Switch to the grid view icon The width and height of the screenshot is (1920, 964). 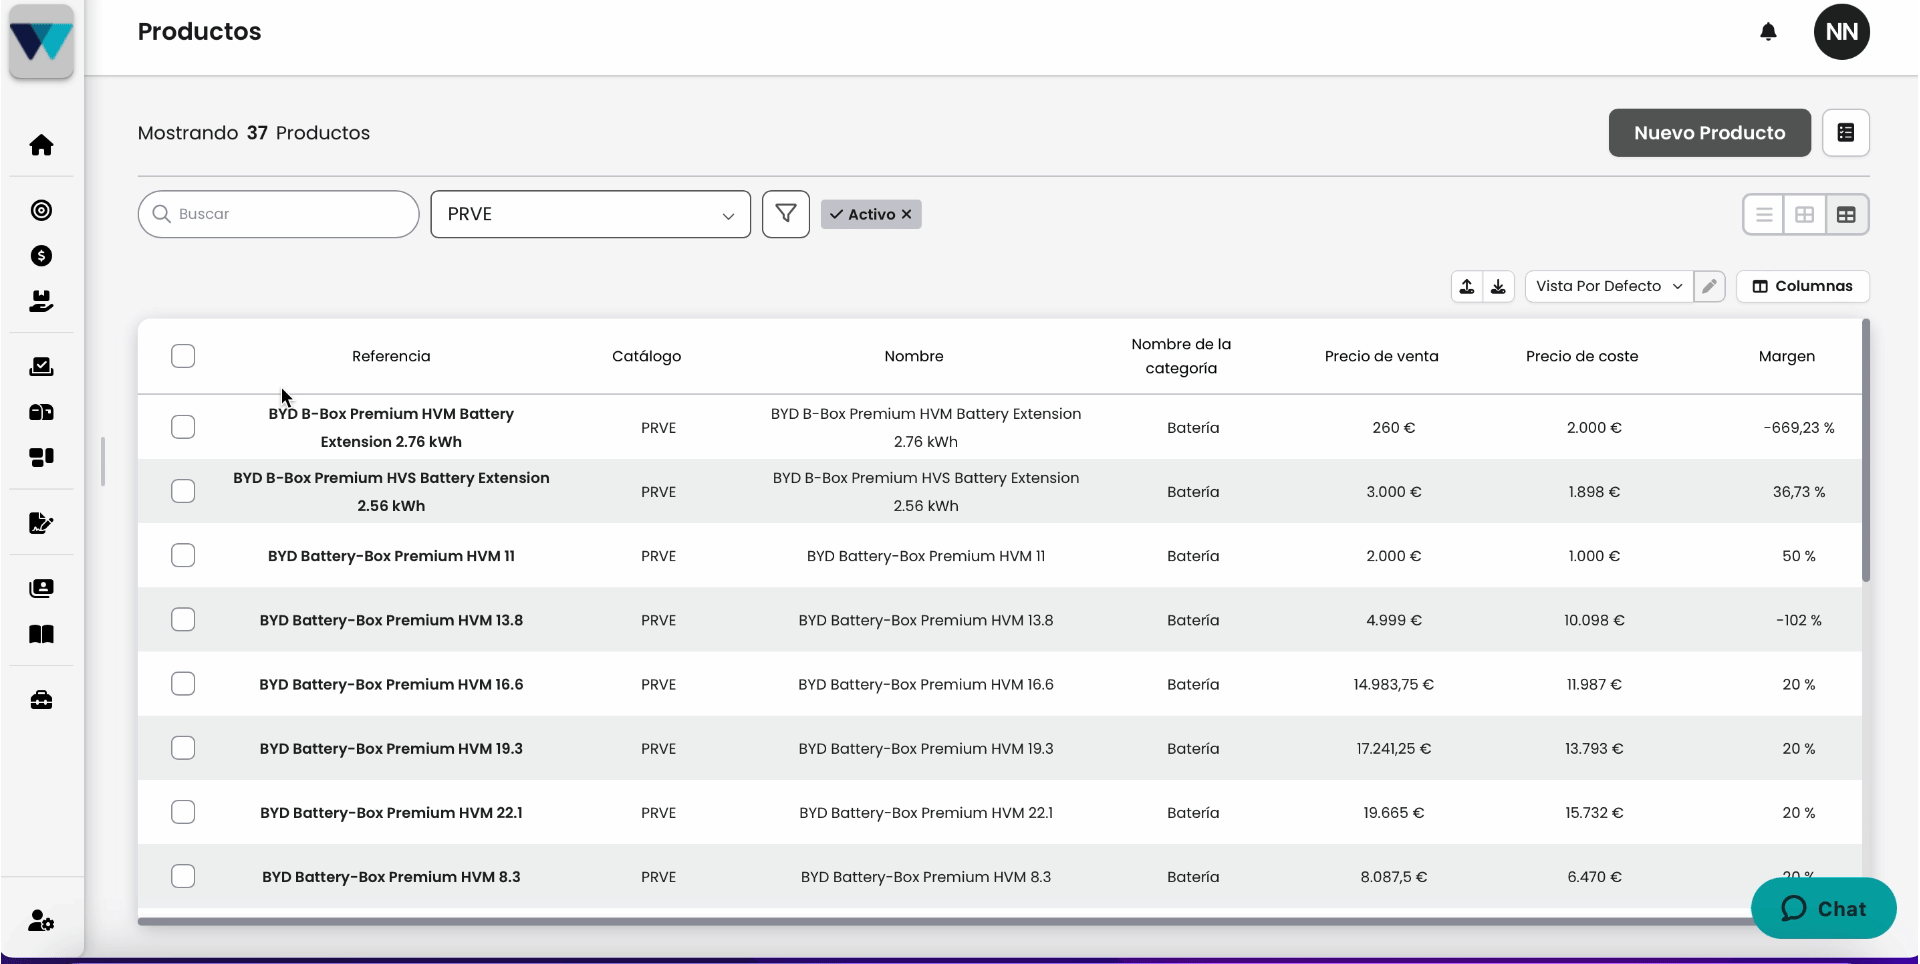(x=1805, y=214)
